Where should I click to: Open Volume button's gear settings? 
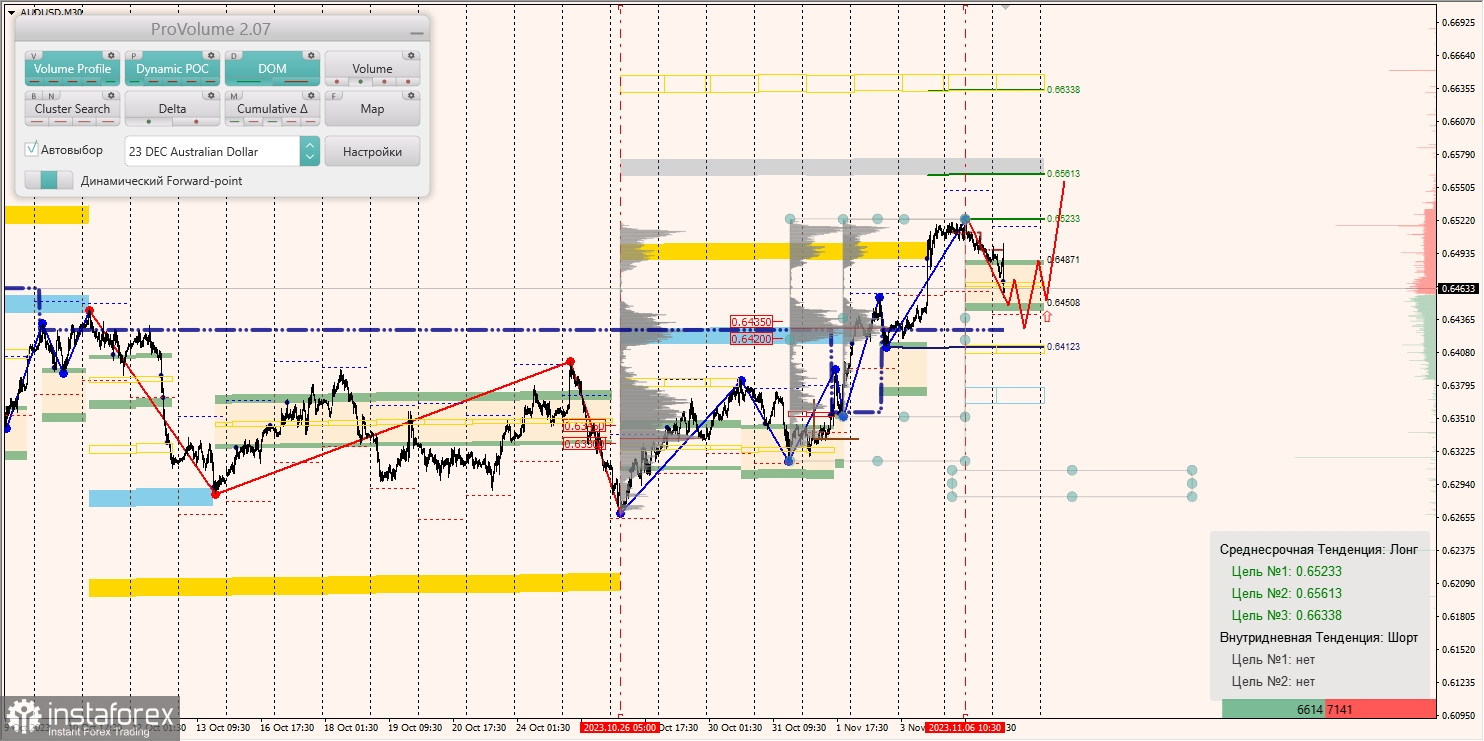[x=411, y=55]
